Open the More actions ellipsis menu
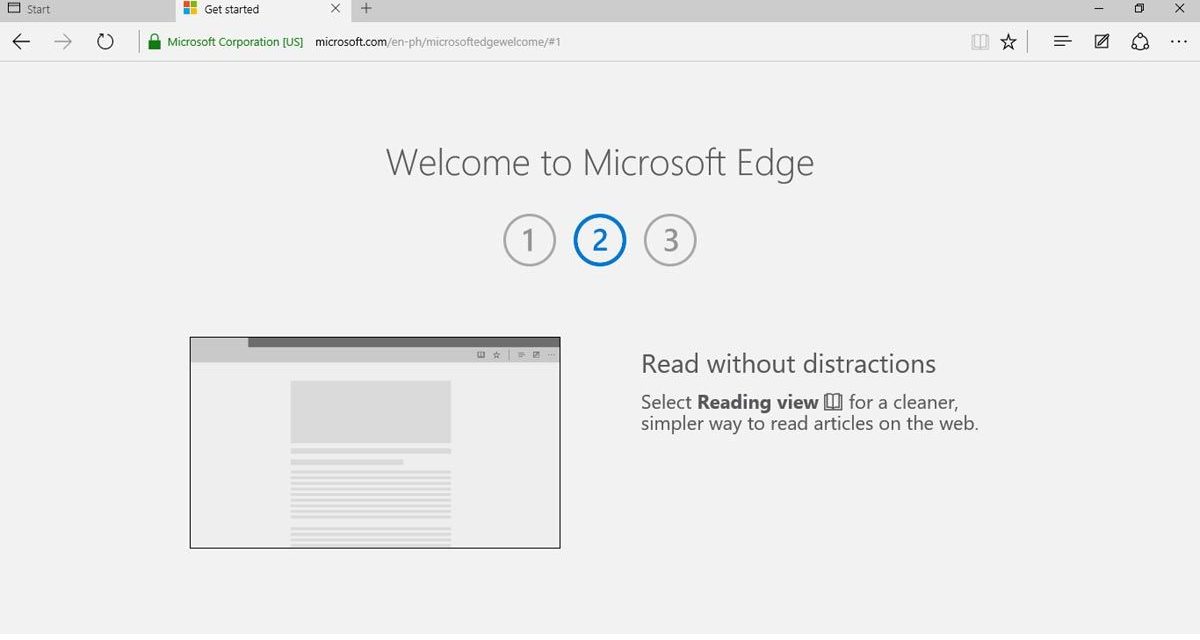 [x=1177, y=42]
